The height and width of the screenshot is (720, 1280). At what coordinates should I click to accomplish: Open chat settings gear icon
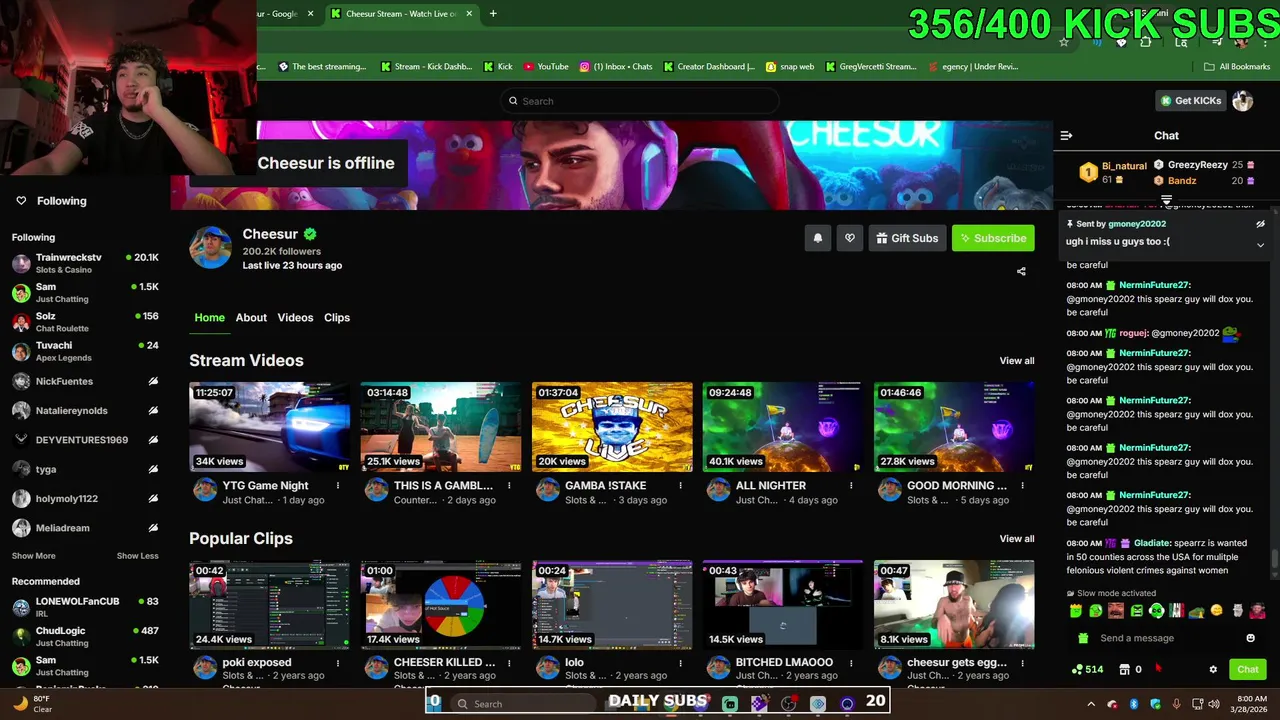tap(1213, 669)
